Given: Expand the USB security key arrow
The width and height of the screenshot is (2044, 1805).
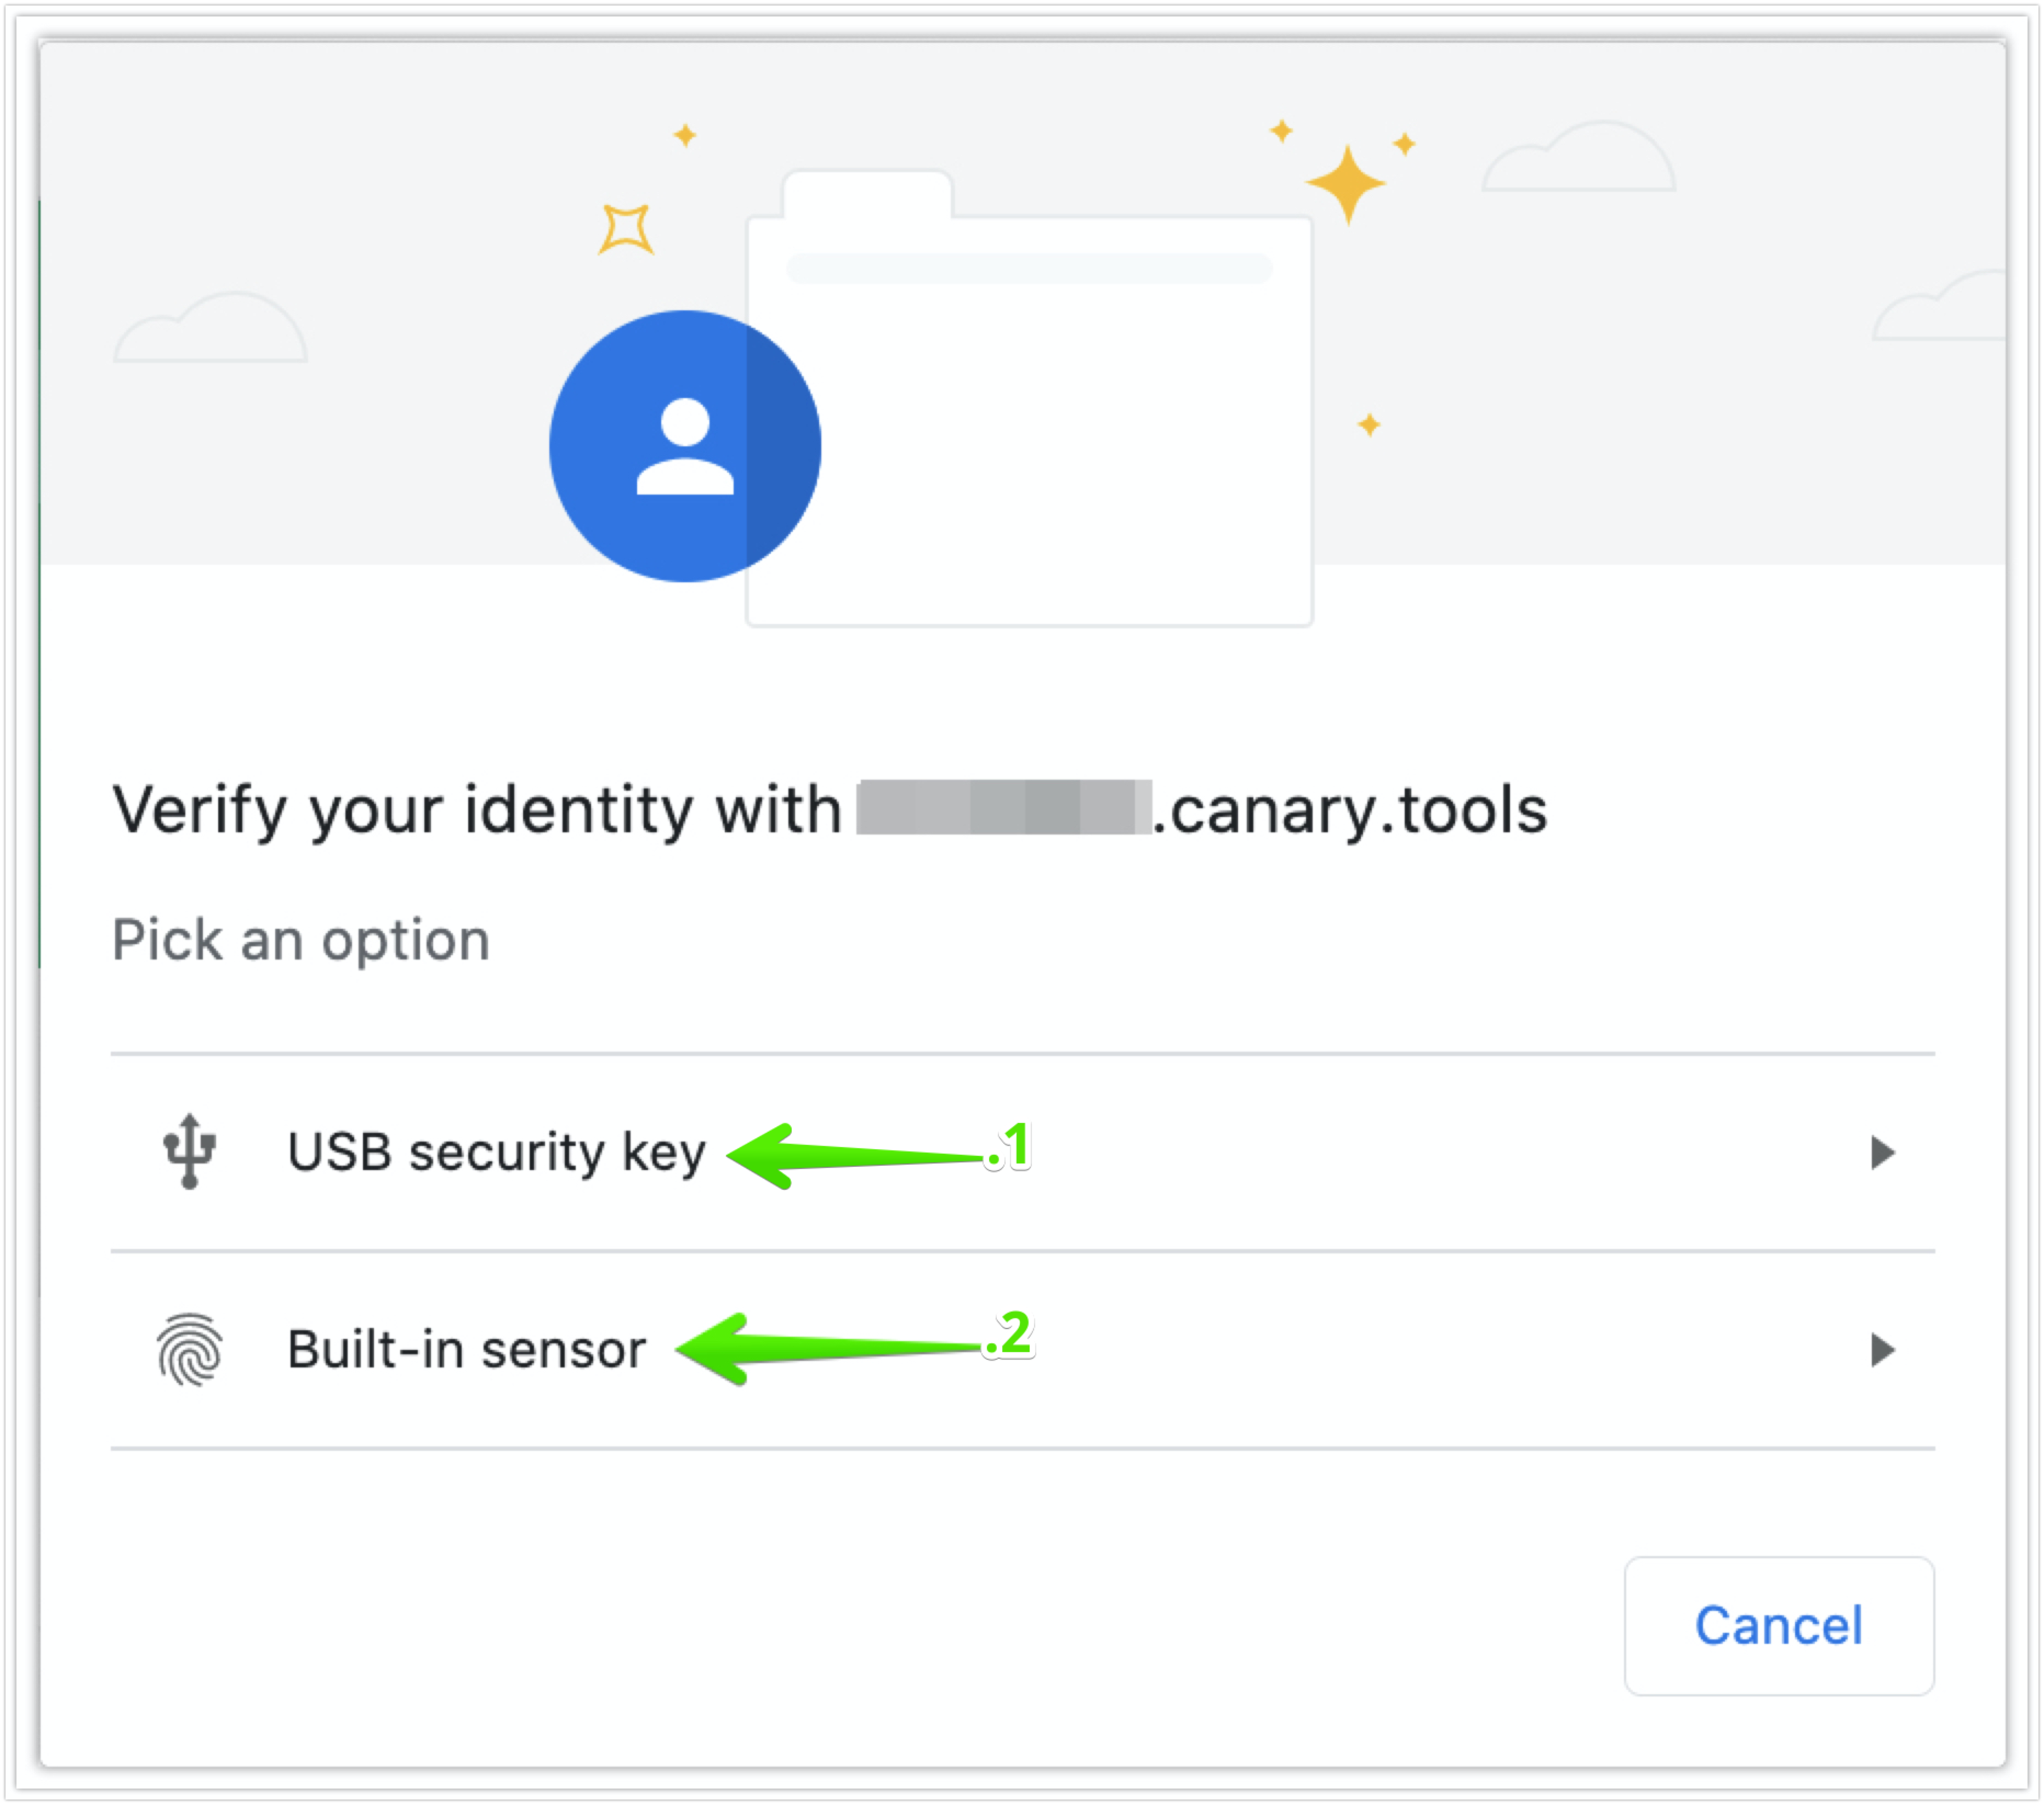Looking at the screenshot, I should [x=1882, y=1152].
